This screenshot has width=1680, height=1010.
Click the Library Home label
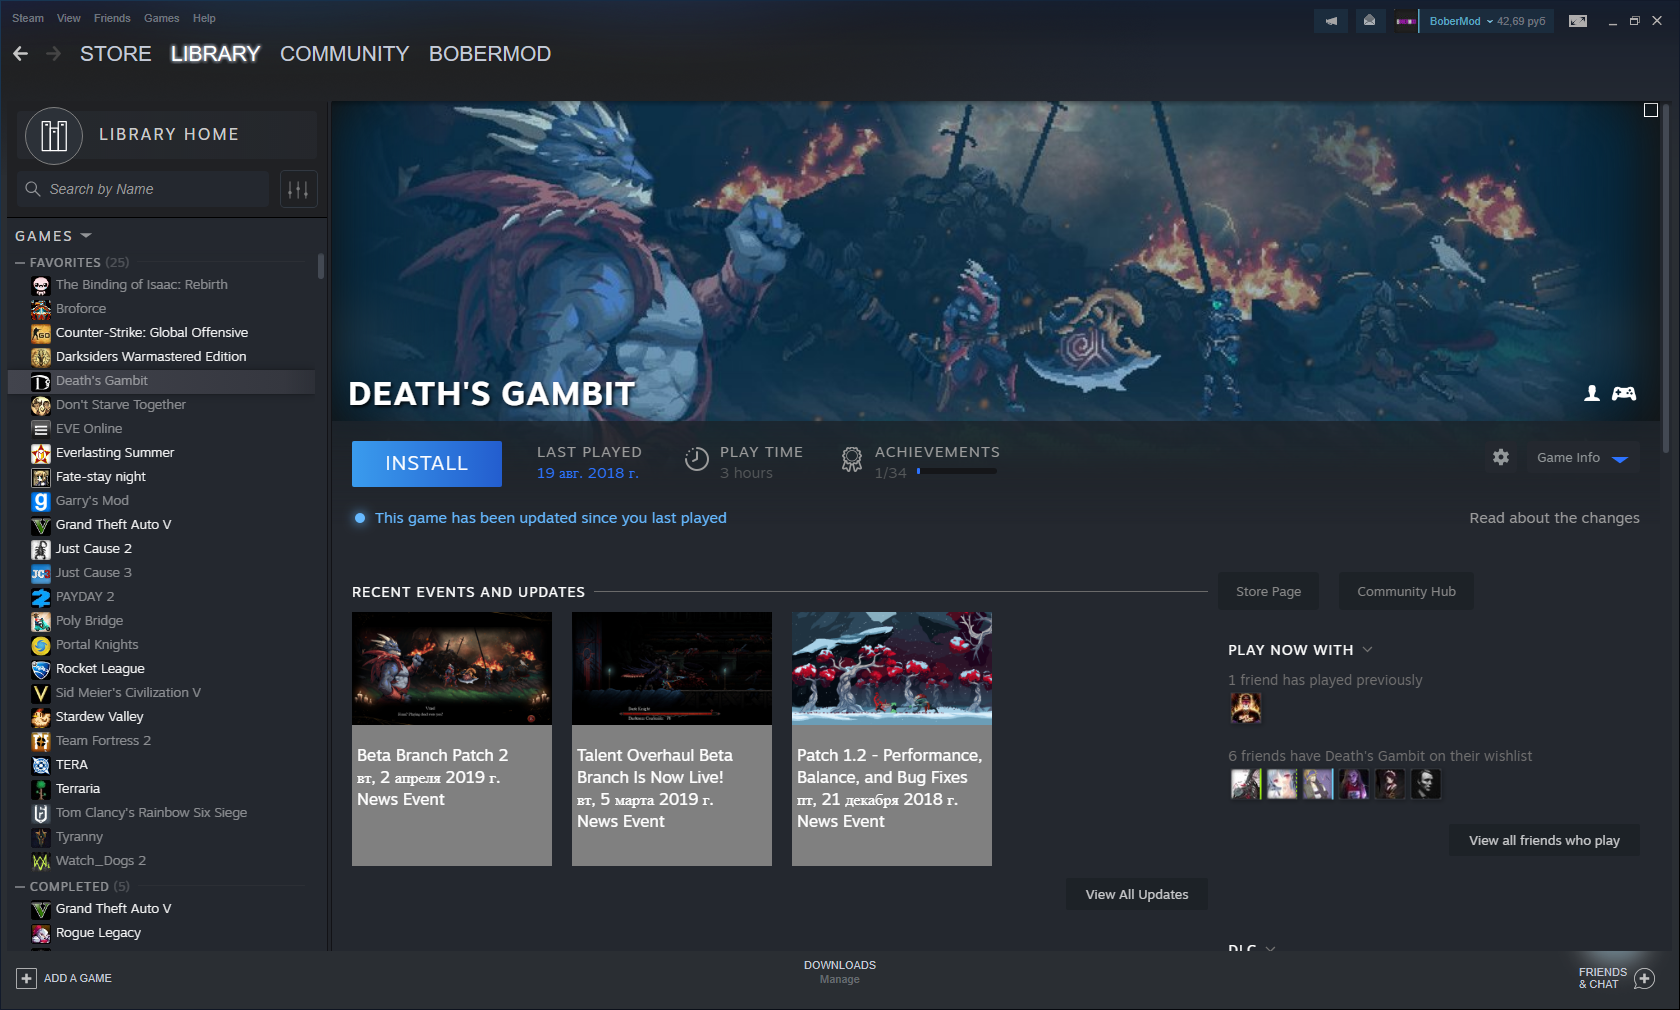pos(169,135)
